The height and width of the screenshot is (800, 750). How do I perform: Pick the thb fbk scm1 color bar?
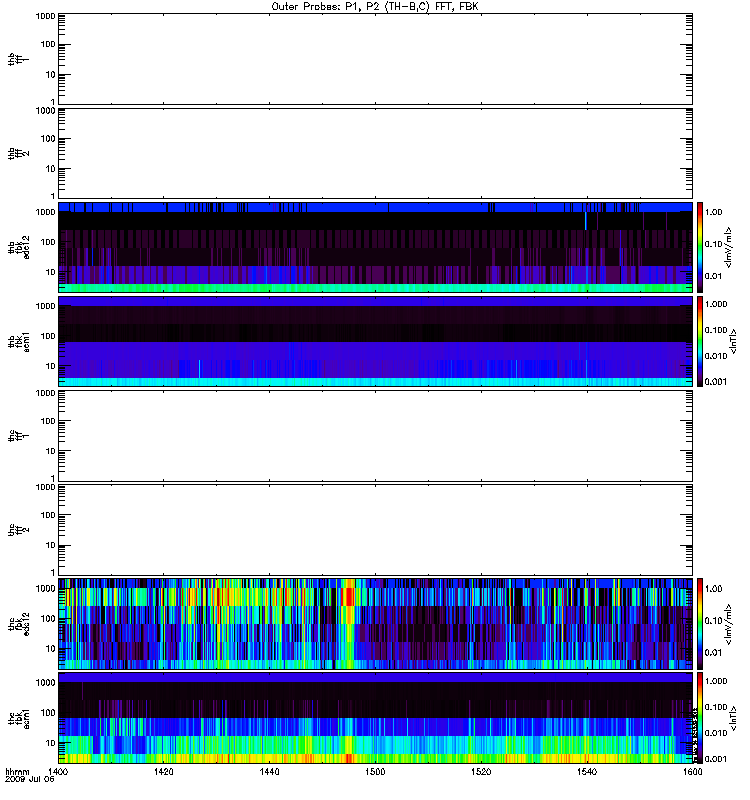[x=700, y=341]
